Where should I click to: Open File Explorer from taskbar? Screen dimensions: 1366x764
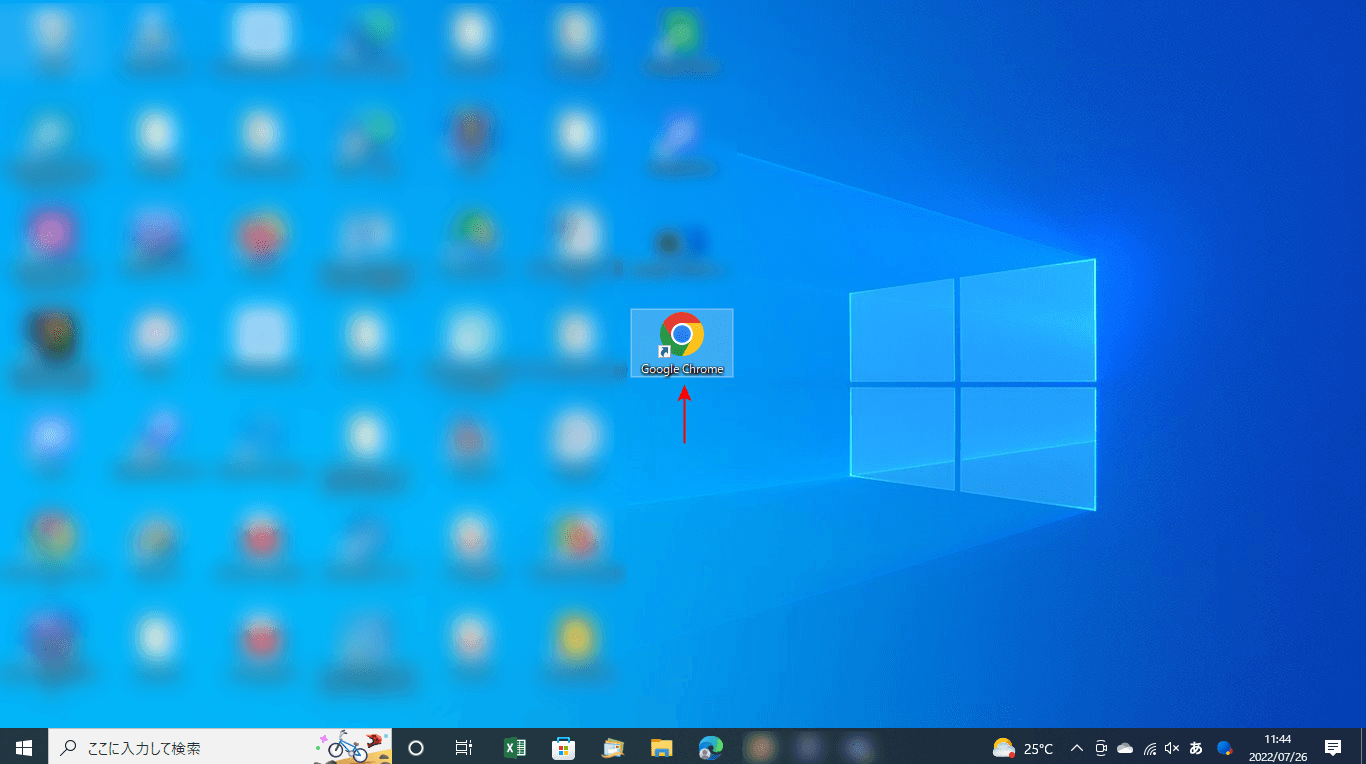[x=662, y=747]
